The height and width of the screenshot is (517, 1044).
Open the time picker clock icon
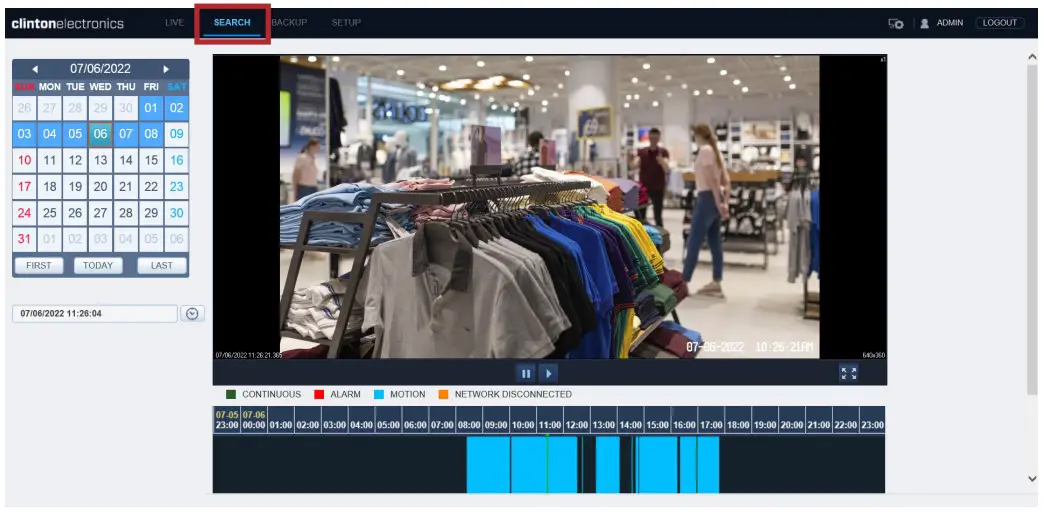(x=192, y=313)
